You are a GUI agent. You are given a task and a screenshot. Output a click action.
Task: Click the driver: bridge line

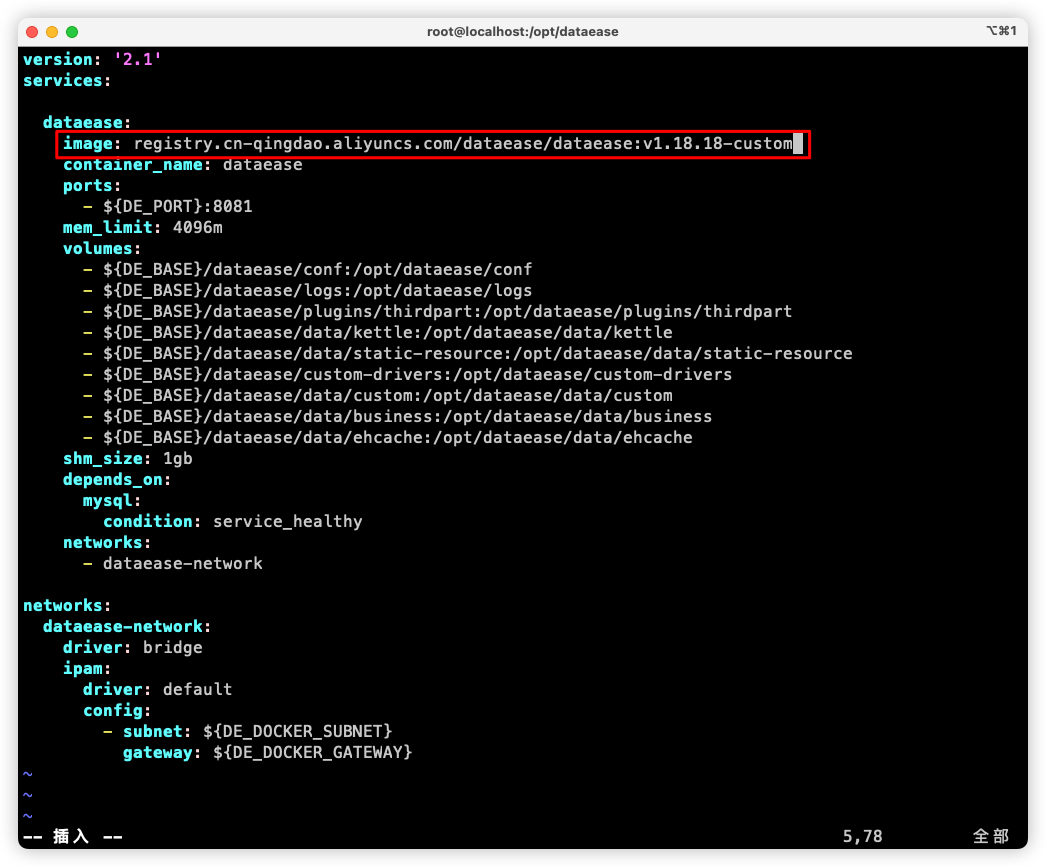132,648
